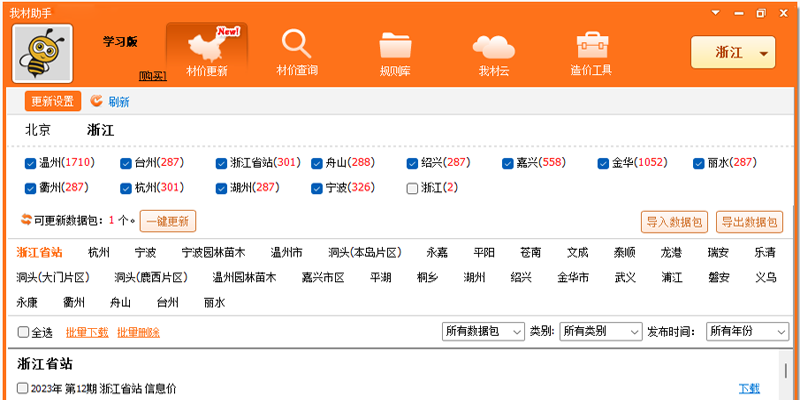Select the 永康 tab

(27, 303)
